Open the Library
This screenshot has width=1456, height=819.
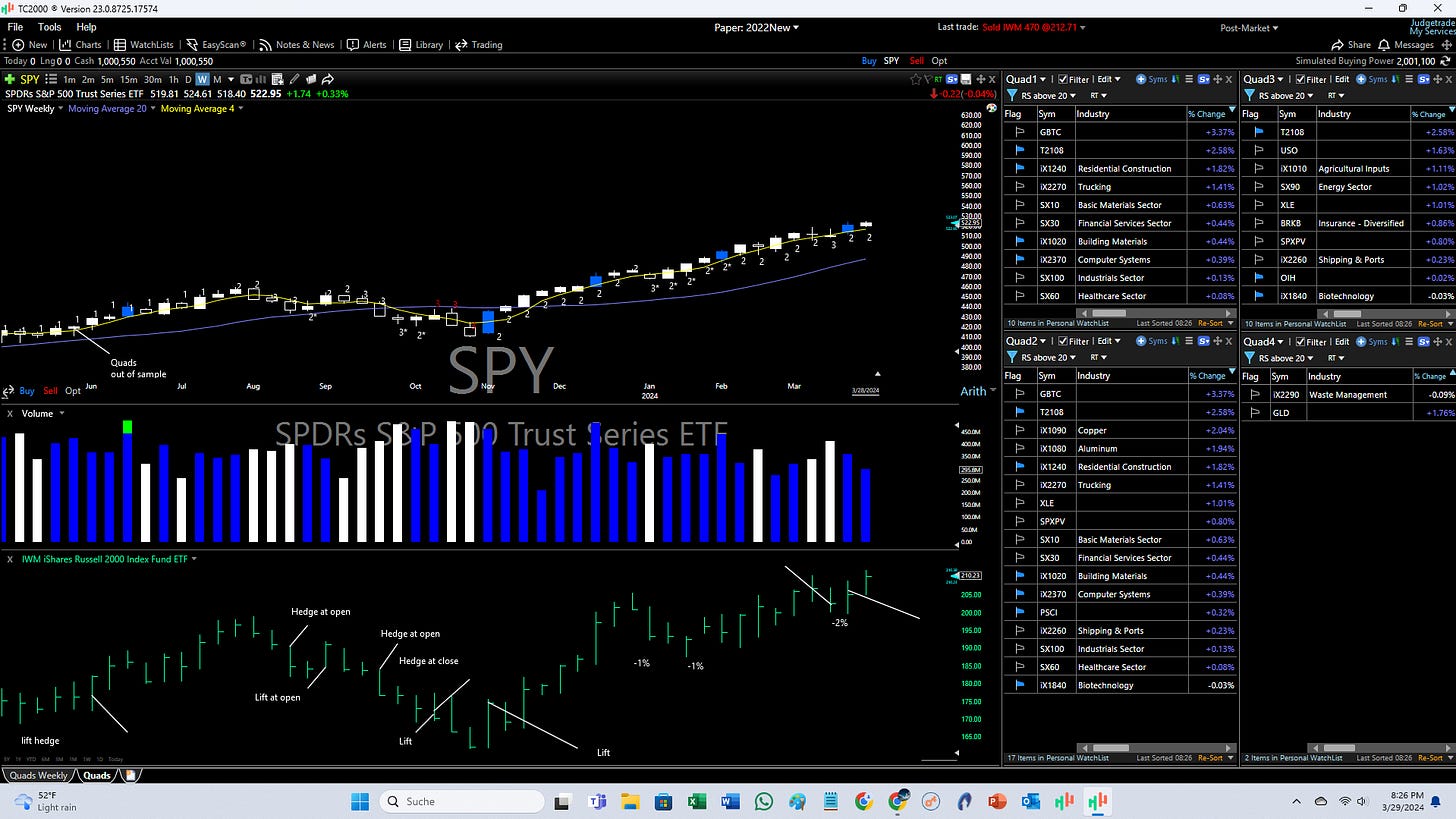tap(421, 45)
